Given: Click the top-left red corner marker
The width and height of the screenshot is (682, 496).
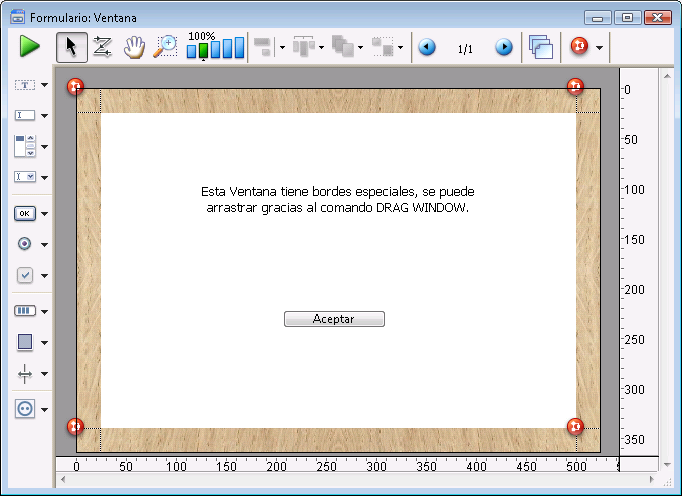Looking at the screenshot, I should click(75, 87).
